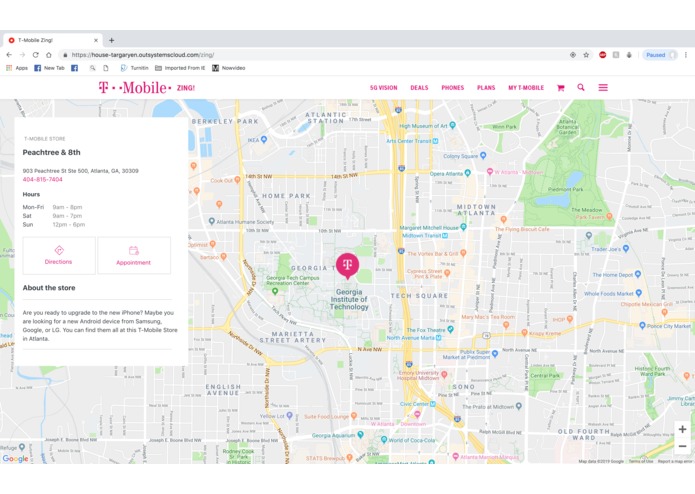Open the 5G VISION menu item
Image resolution: width=695 pixels, height=494 pixels.
click(383, 88)
